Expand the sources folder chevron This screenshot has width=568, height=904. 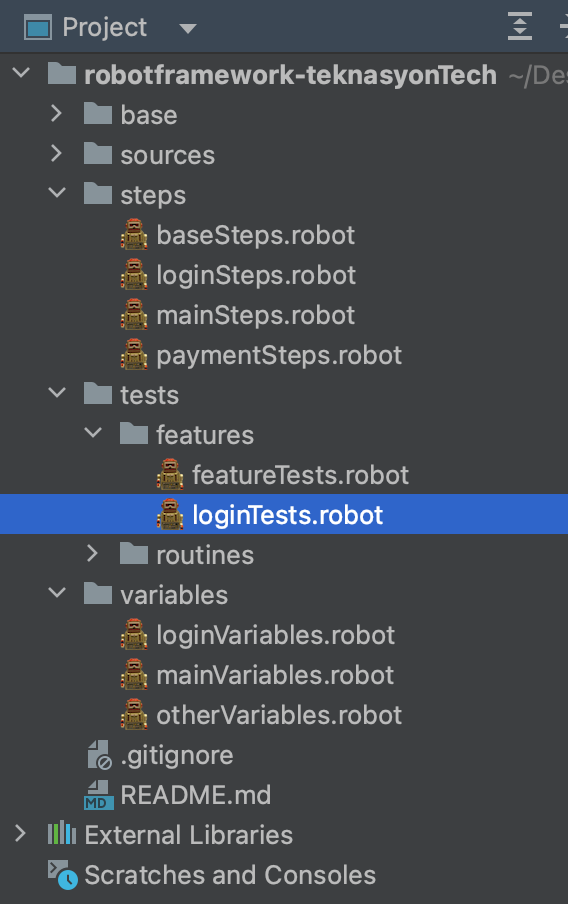click(x=56, y=153)
